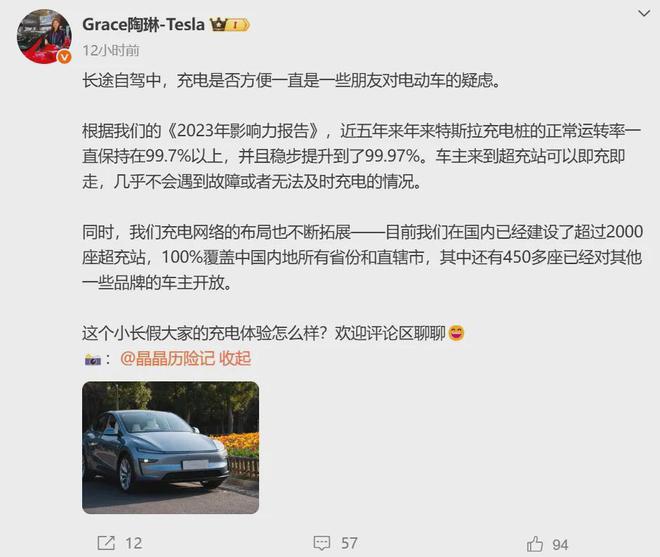The height and width of the screenshot is (557, 660).
Task: Open Grace陶琳-Tesla profile avatar
Action: point(44,37)
